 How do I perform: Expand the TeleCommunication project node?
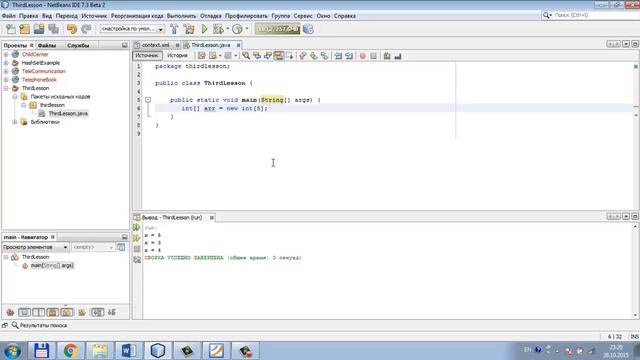pyautogui.click(x=6, y=71)
